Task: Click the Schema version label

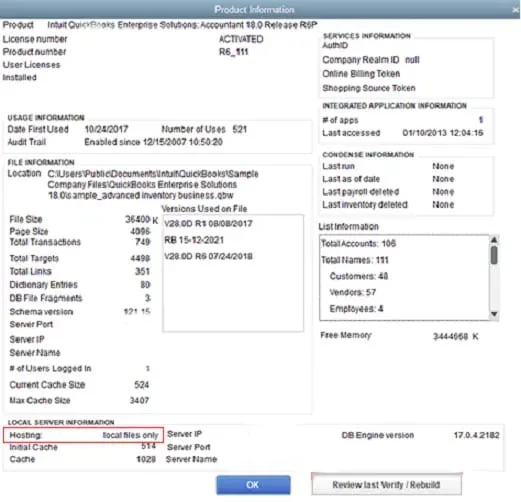Action: tap(41, 312)
